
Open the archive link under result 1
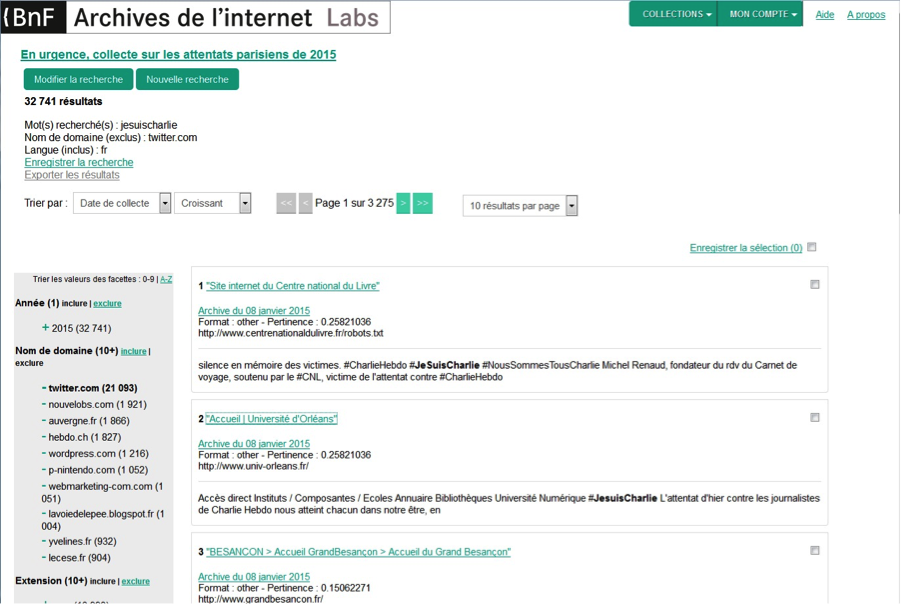click(254, 310)
